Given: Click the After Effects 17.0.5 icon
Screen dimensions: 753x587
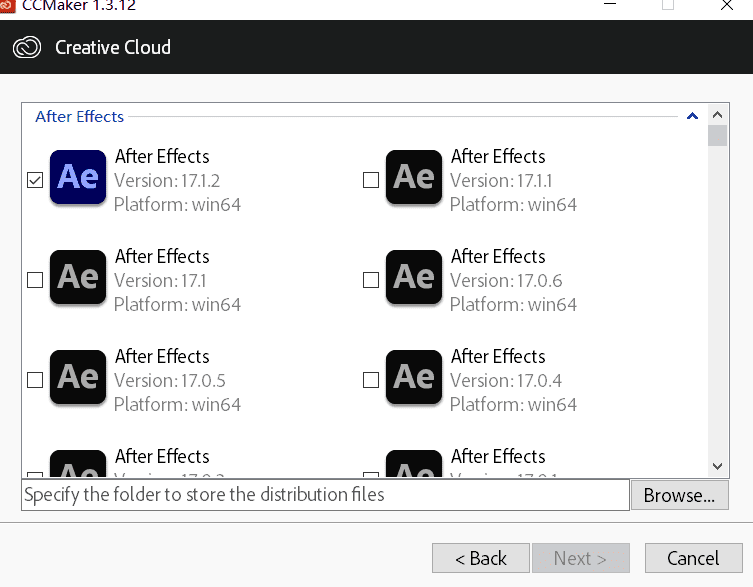Looking at the screenshot, I should point(78,377).
